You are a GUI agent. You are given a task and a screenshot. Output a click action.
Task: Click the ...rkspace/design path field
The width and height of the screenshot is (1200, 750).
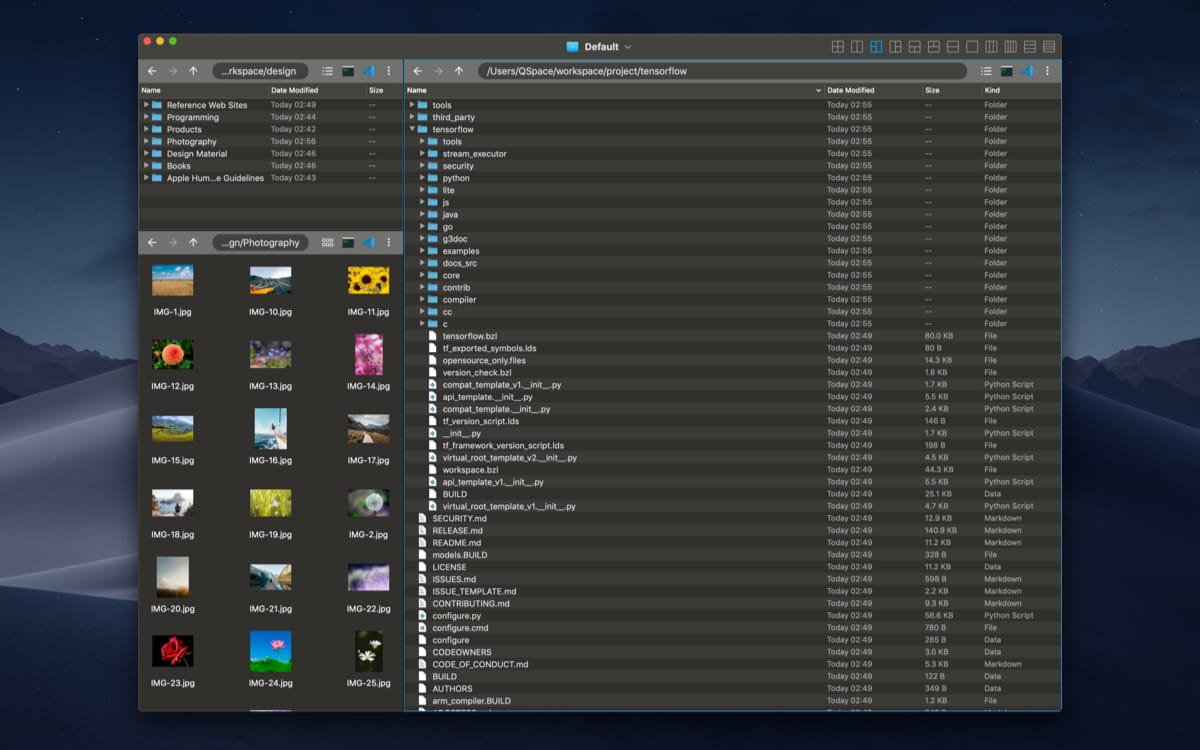[x=260, y=71]
